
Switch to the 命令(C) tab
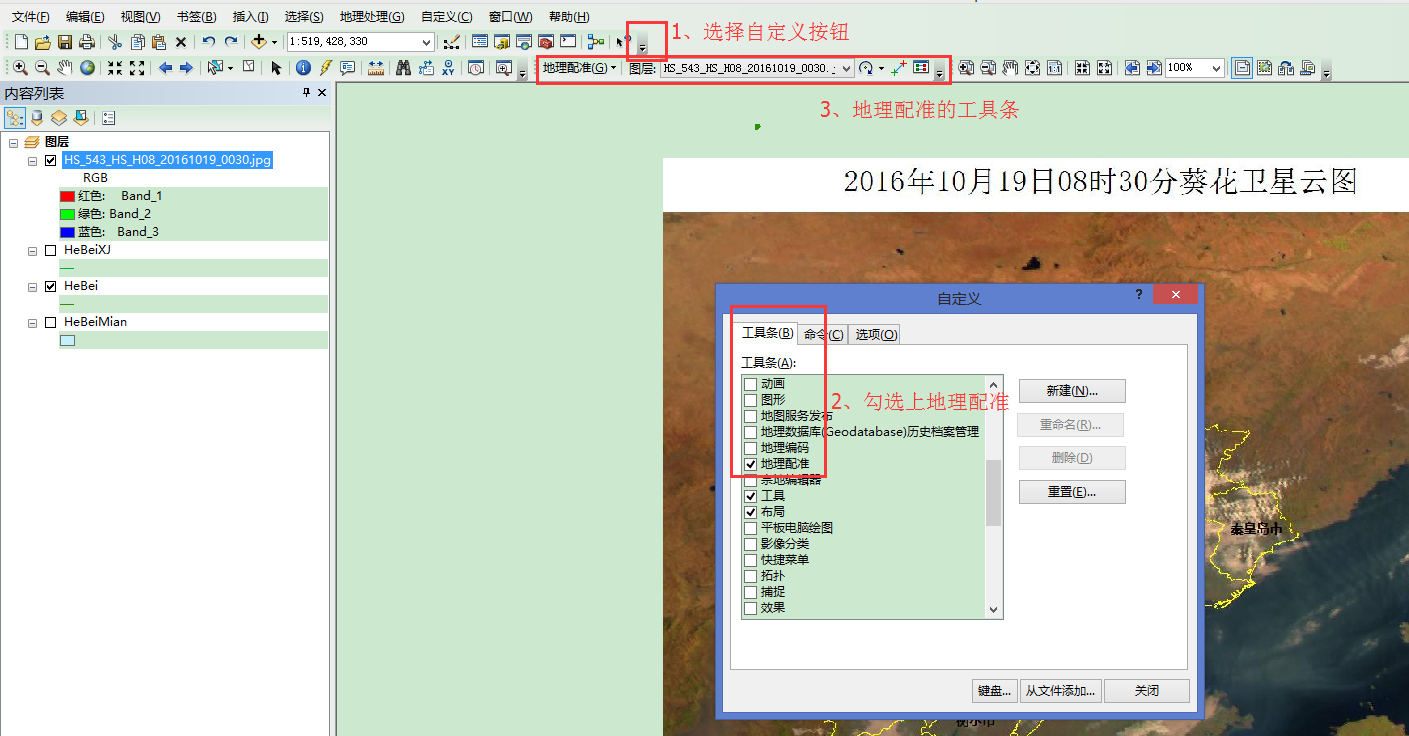[x=823, y=334]
